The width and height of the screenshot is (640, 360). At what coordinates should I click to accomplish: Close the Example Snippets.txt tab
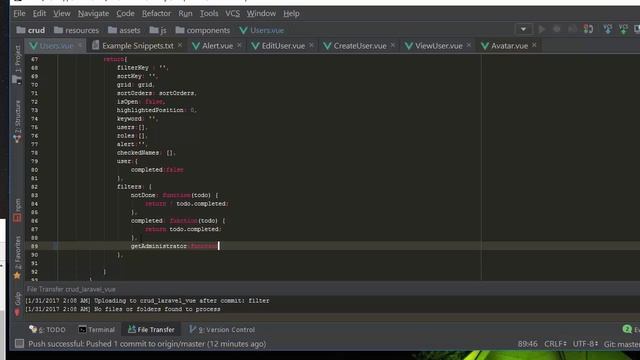pyautogui.click(x=180, y=45)
